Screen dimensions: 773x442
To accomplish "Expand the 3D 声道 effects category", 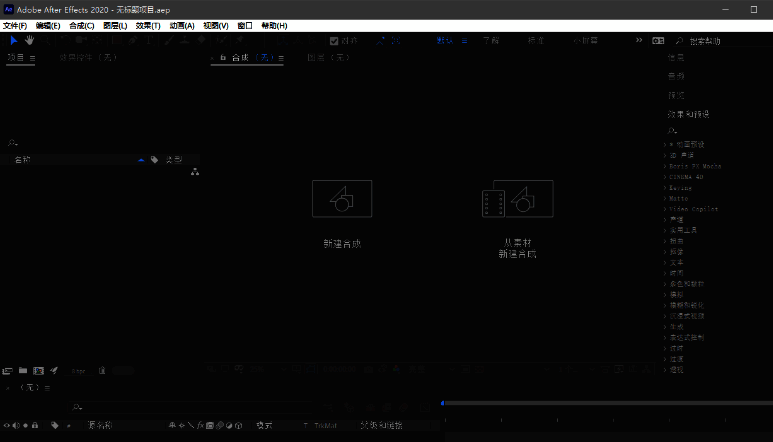I will click(665, 156).
